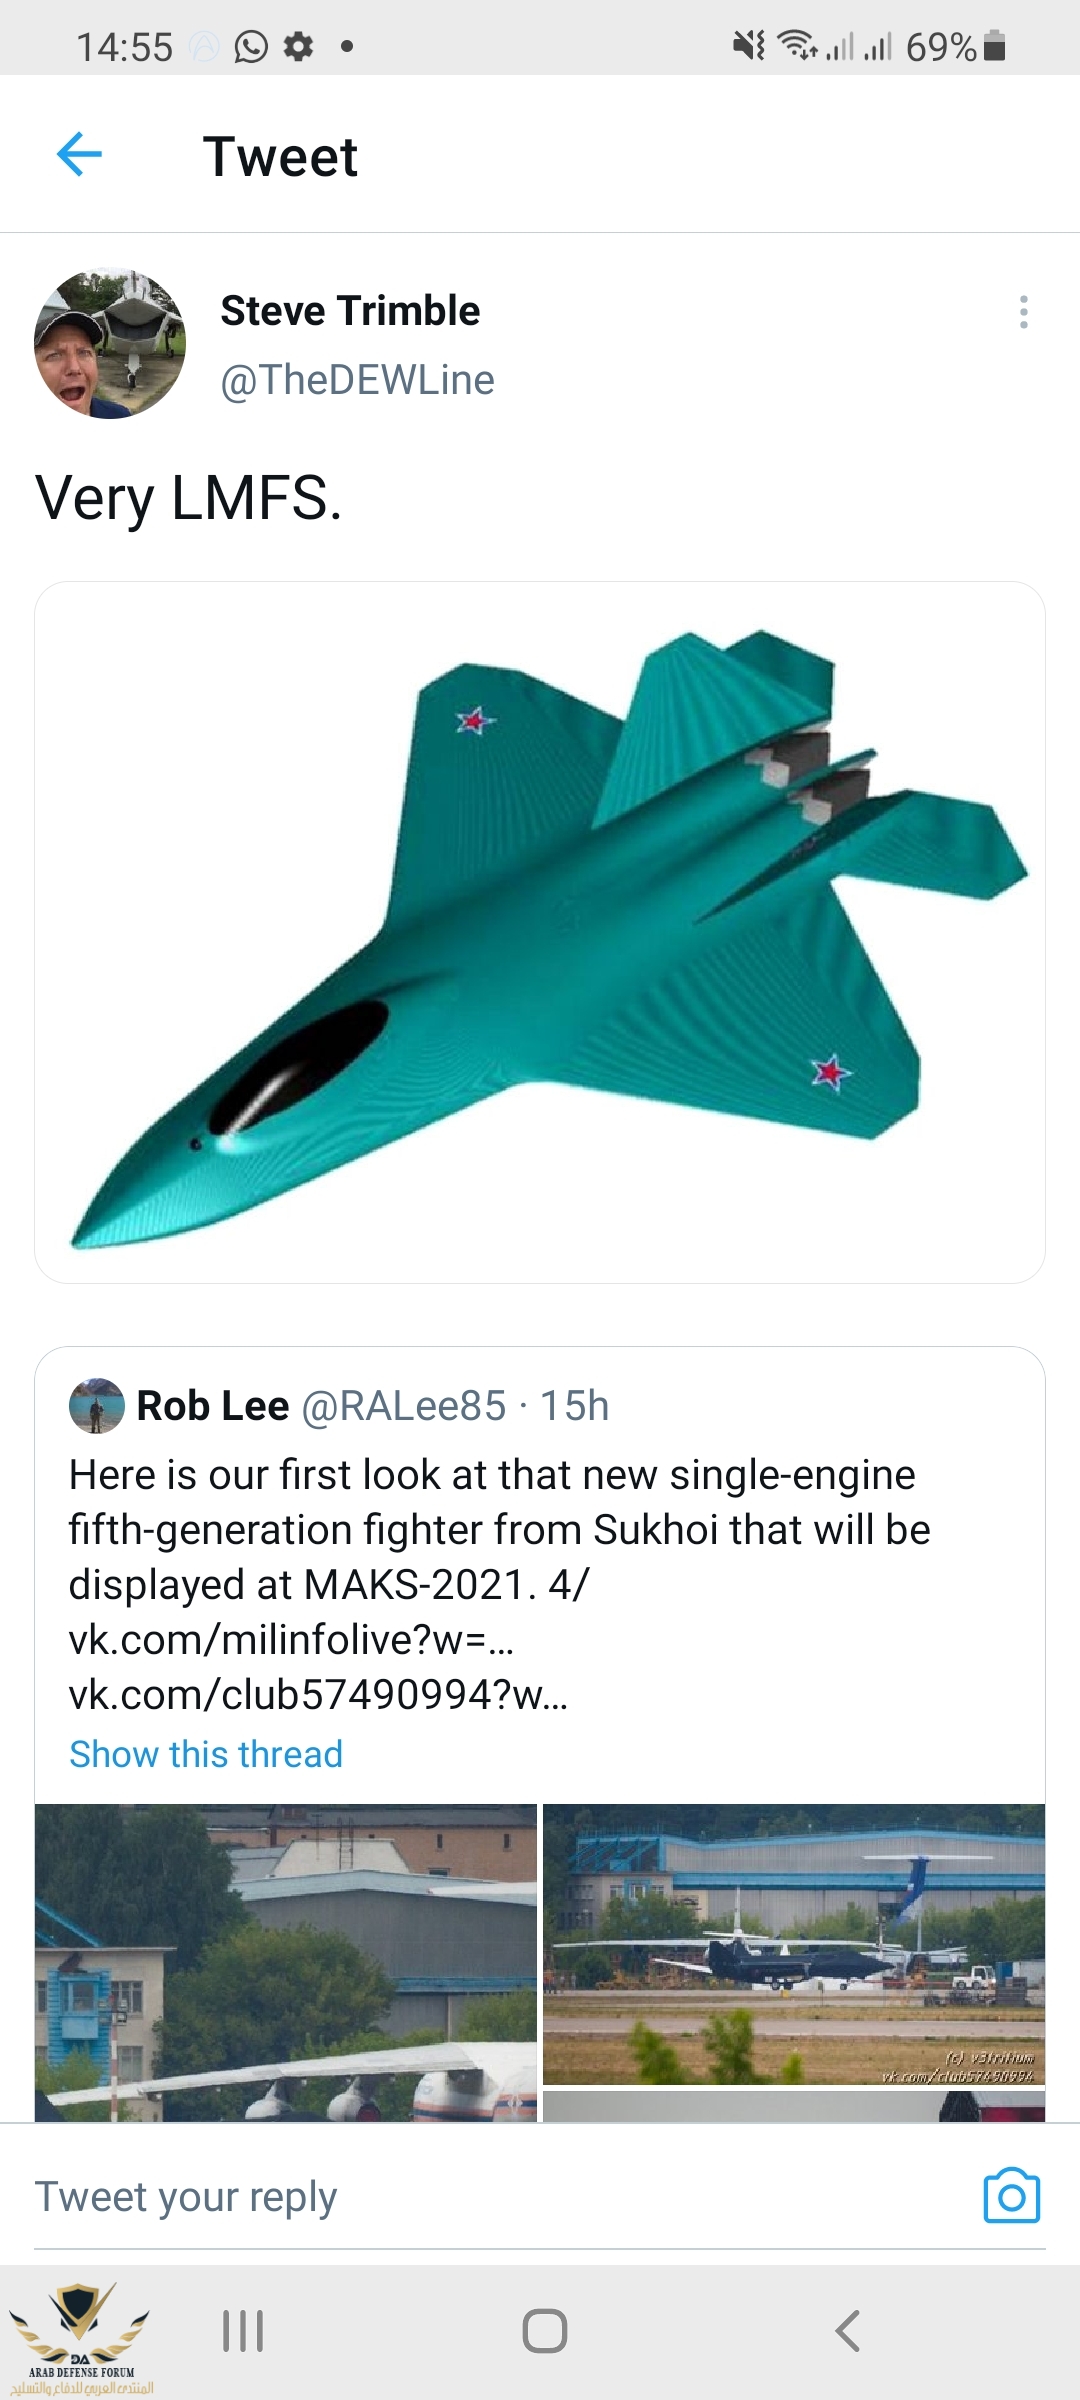Viewport: 1080px width, 2400px height.
Task: Open the left quoted airfield photo
Action: click(x=286, y=1962)
